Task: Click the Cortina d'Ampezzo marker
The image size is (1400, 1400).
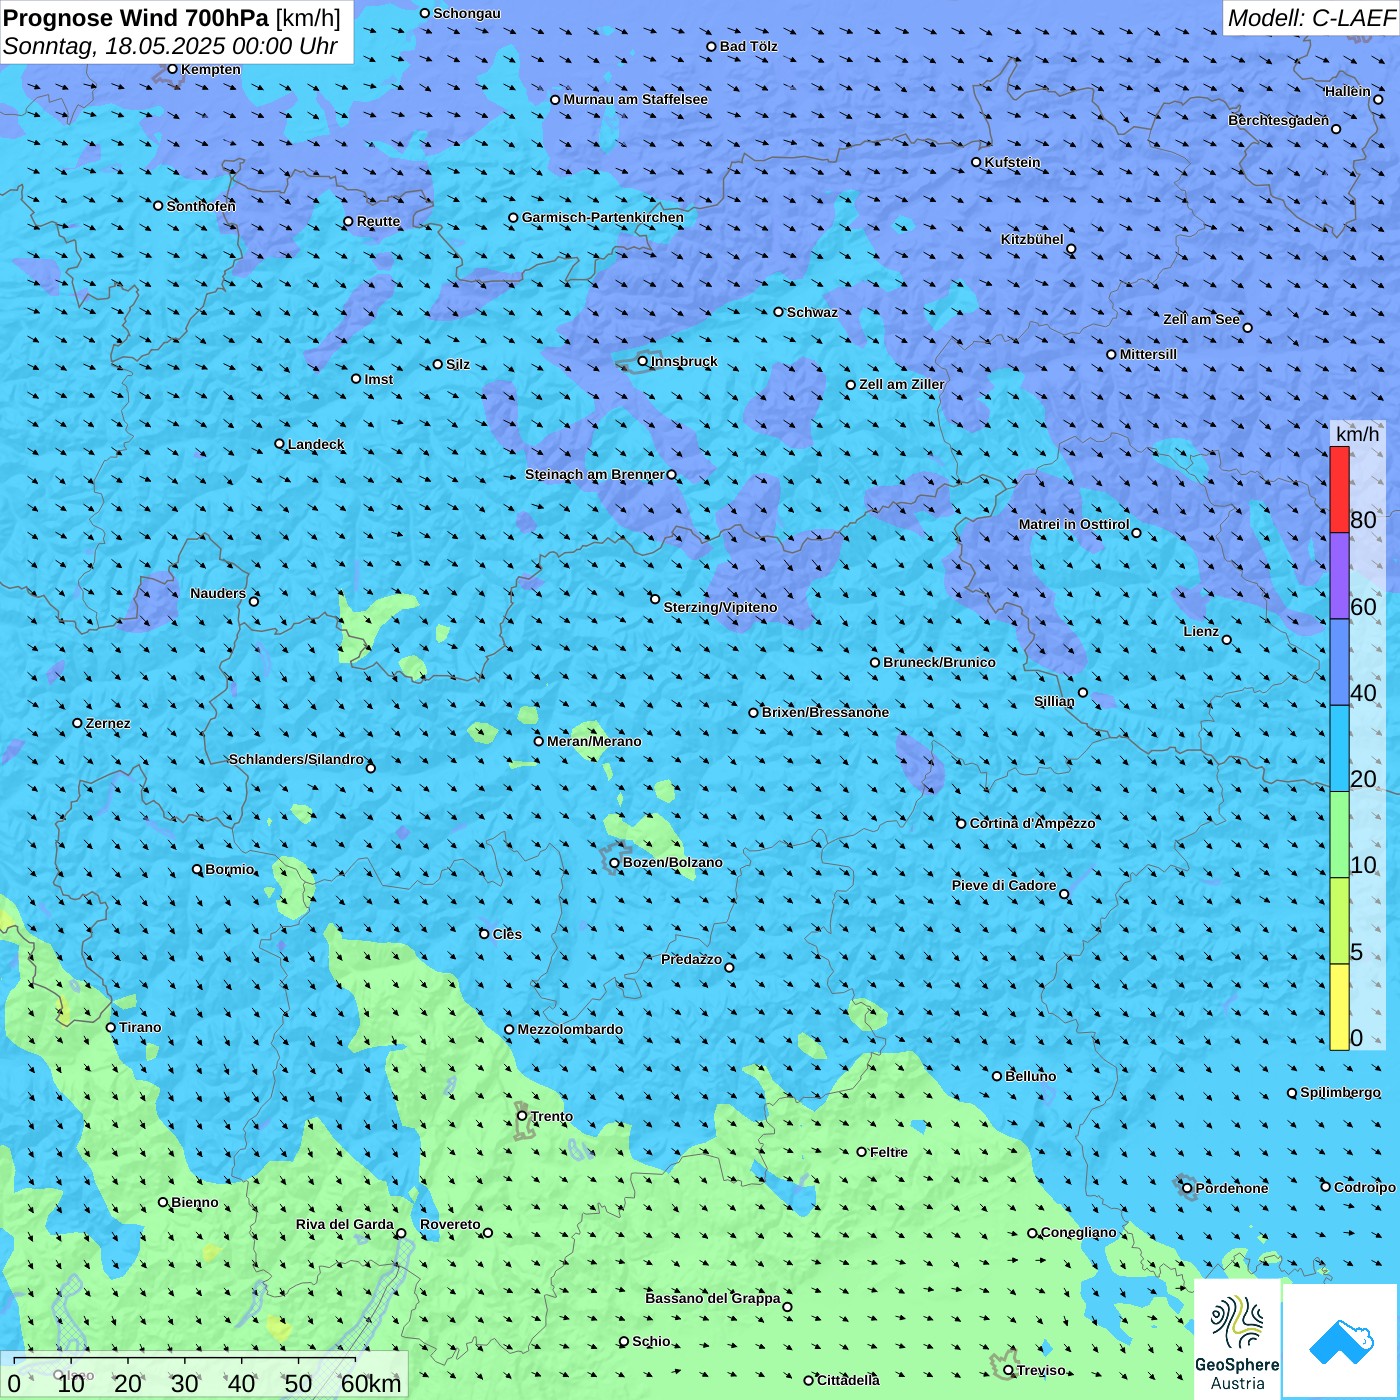Action: pos(961,823)
